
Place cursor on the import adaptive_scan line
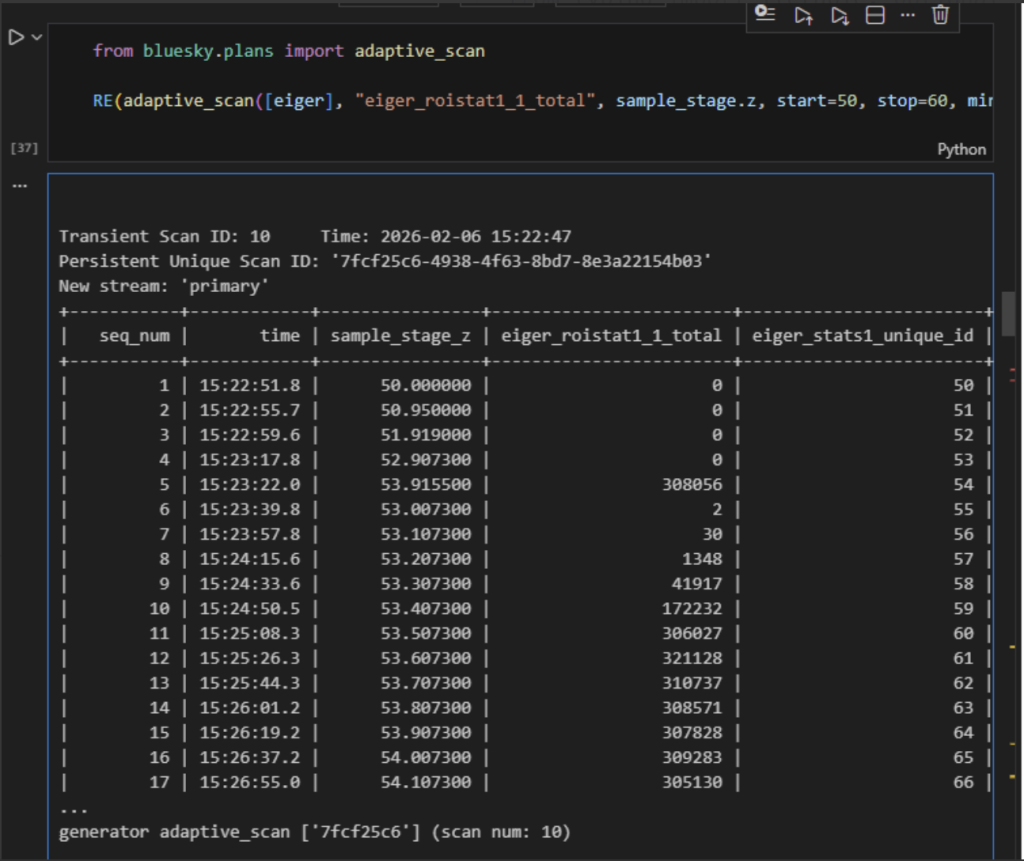click(x=289, y=51)
